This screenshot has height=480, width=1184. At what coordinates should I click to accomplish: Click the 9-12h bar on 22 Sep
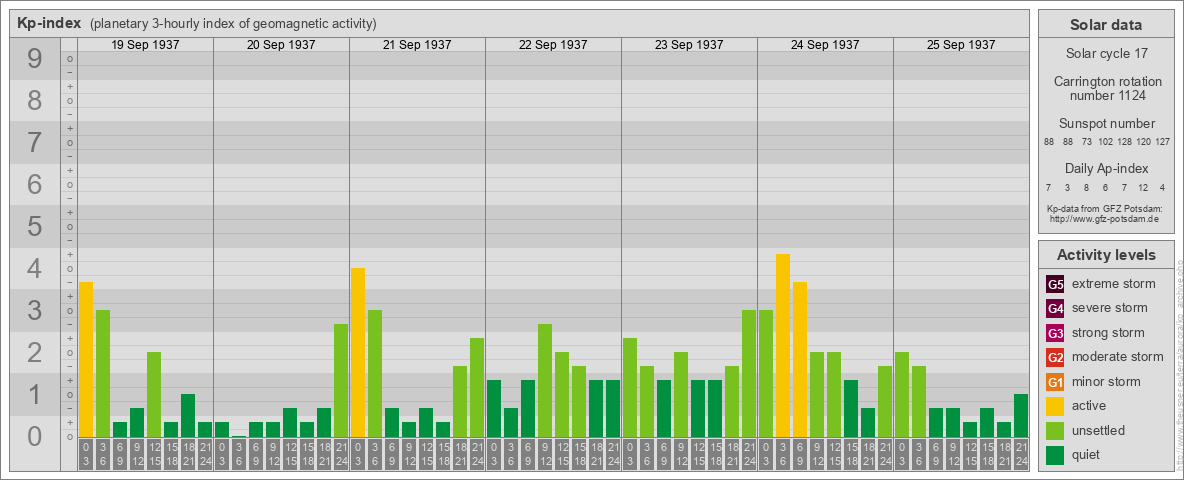(544, 380)
